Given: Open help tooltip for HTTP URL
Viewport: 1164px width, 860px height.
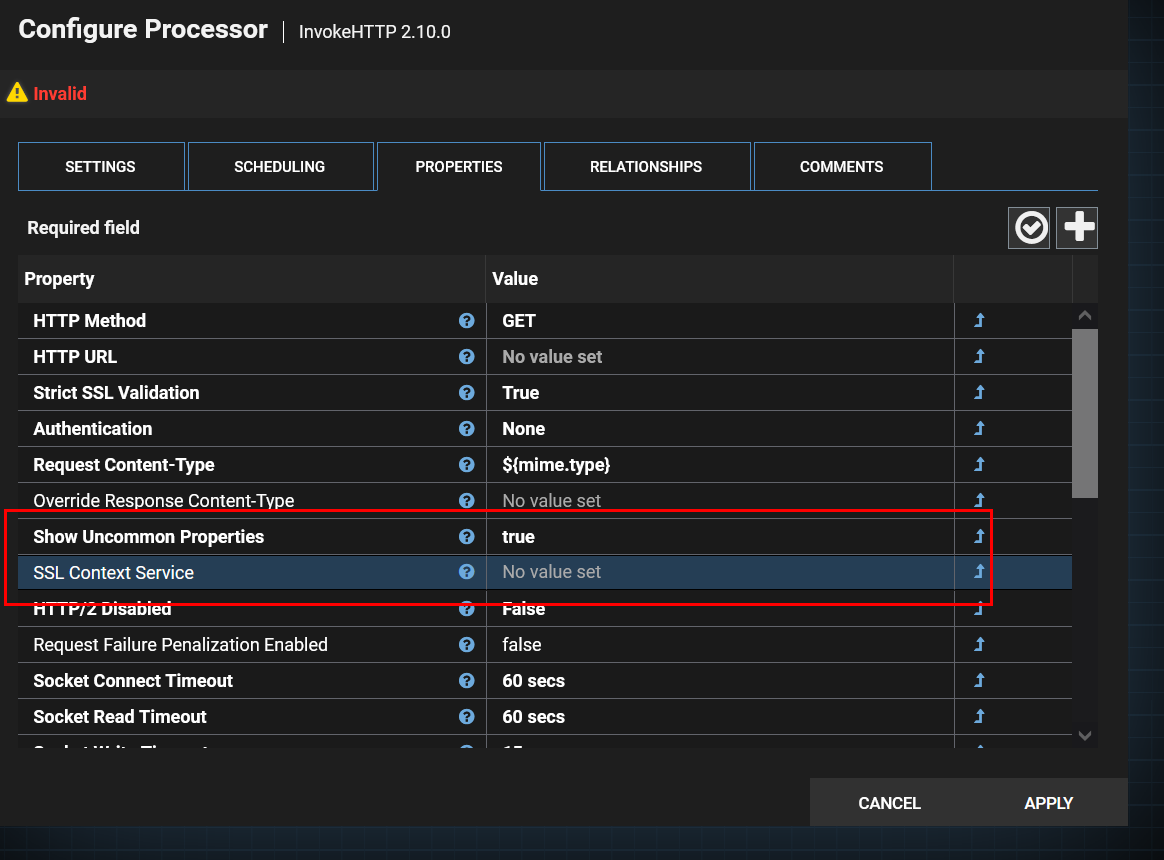Looking at the screenshot, I should pyautogui.click(x=466, y=356).
